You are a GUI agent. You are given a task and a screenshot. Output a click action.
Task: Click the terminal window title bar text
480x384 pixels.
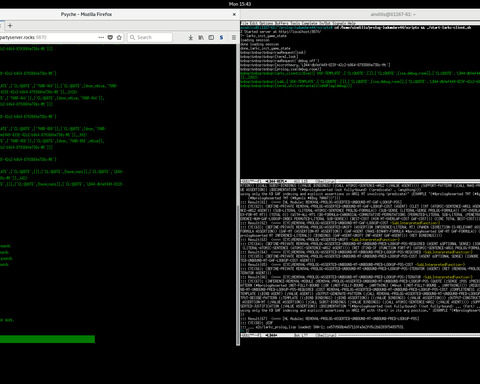pyautogui.click(x=393, y=14)
